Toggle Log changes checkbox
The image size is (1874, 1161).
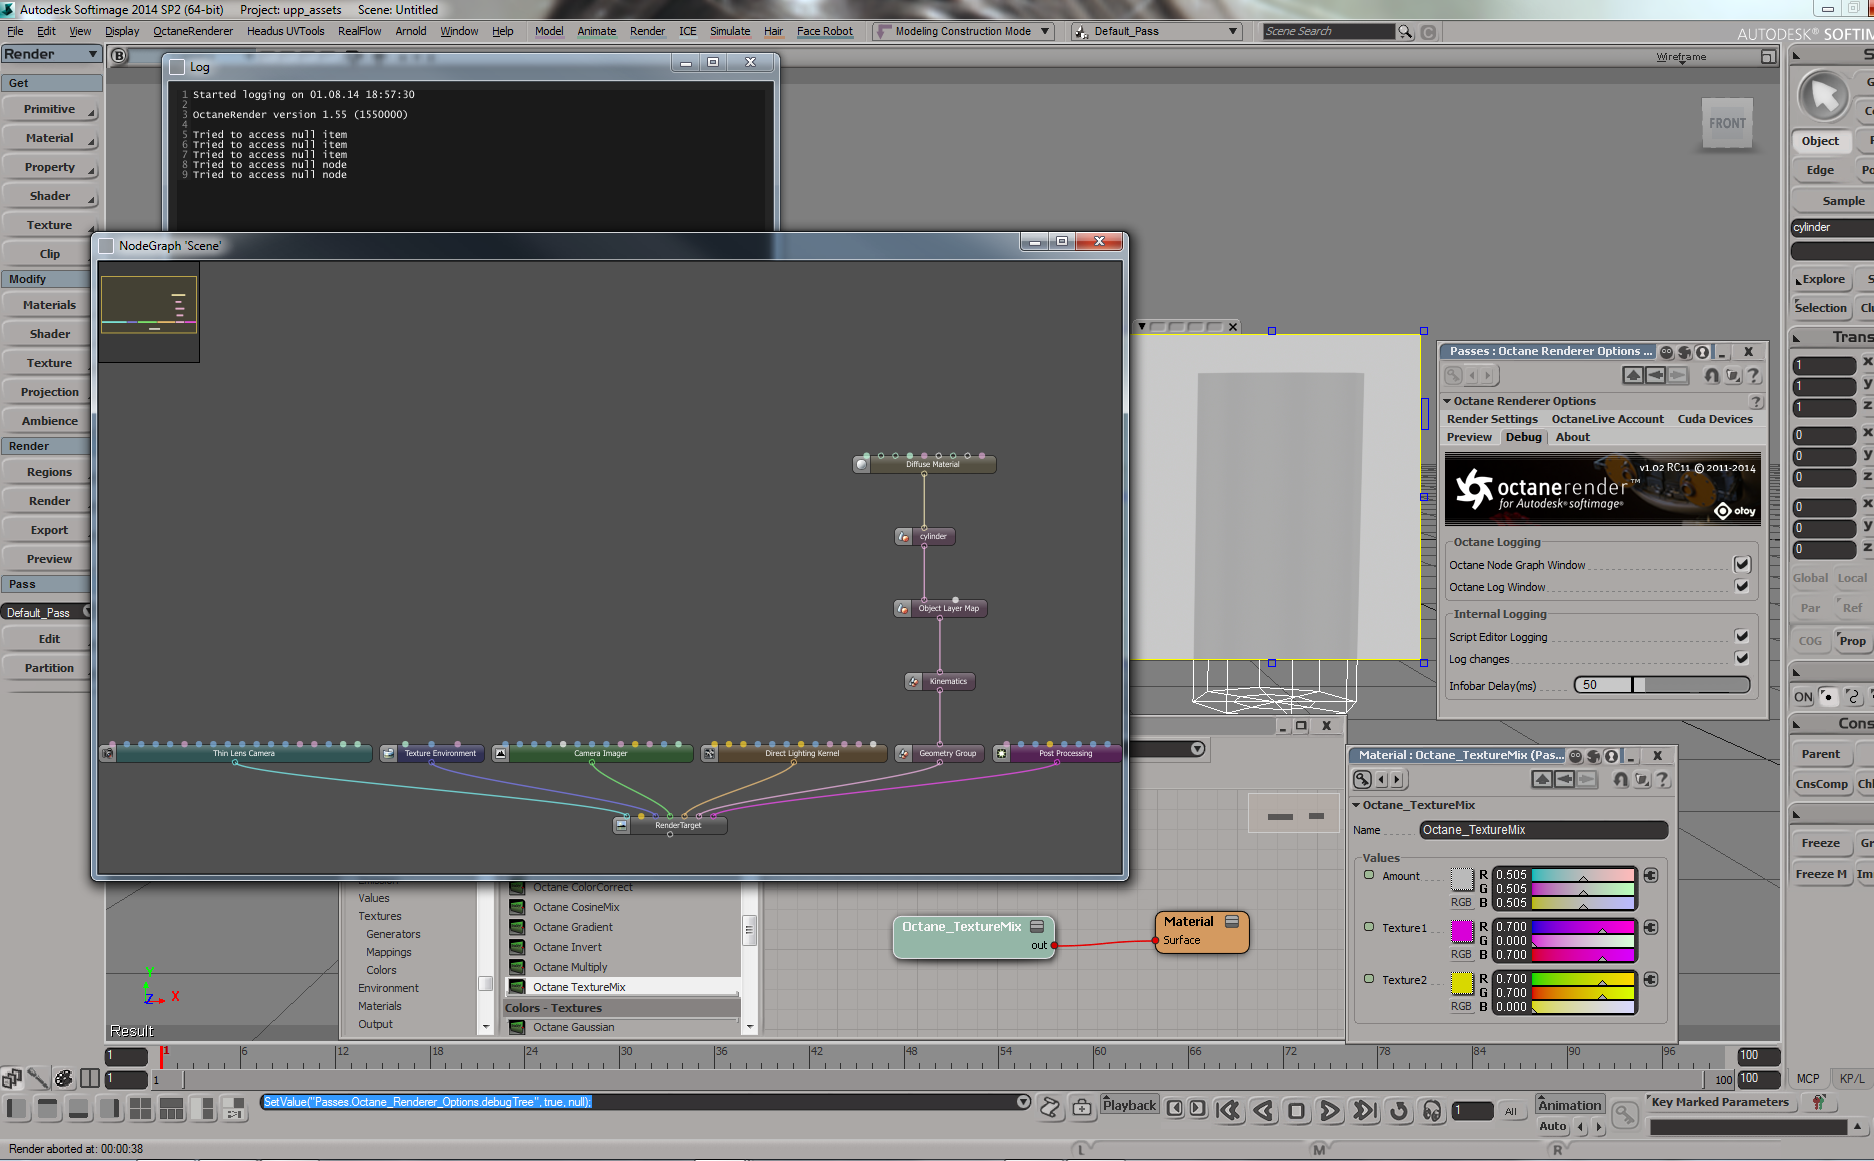click(1742, 658)
